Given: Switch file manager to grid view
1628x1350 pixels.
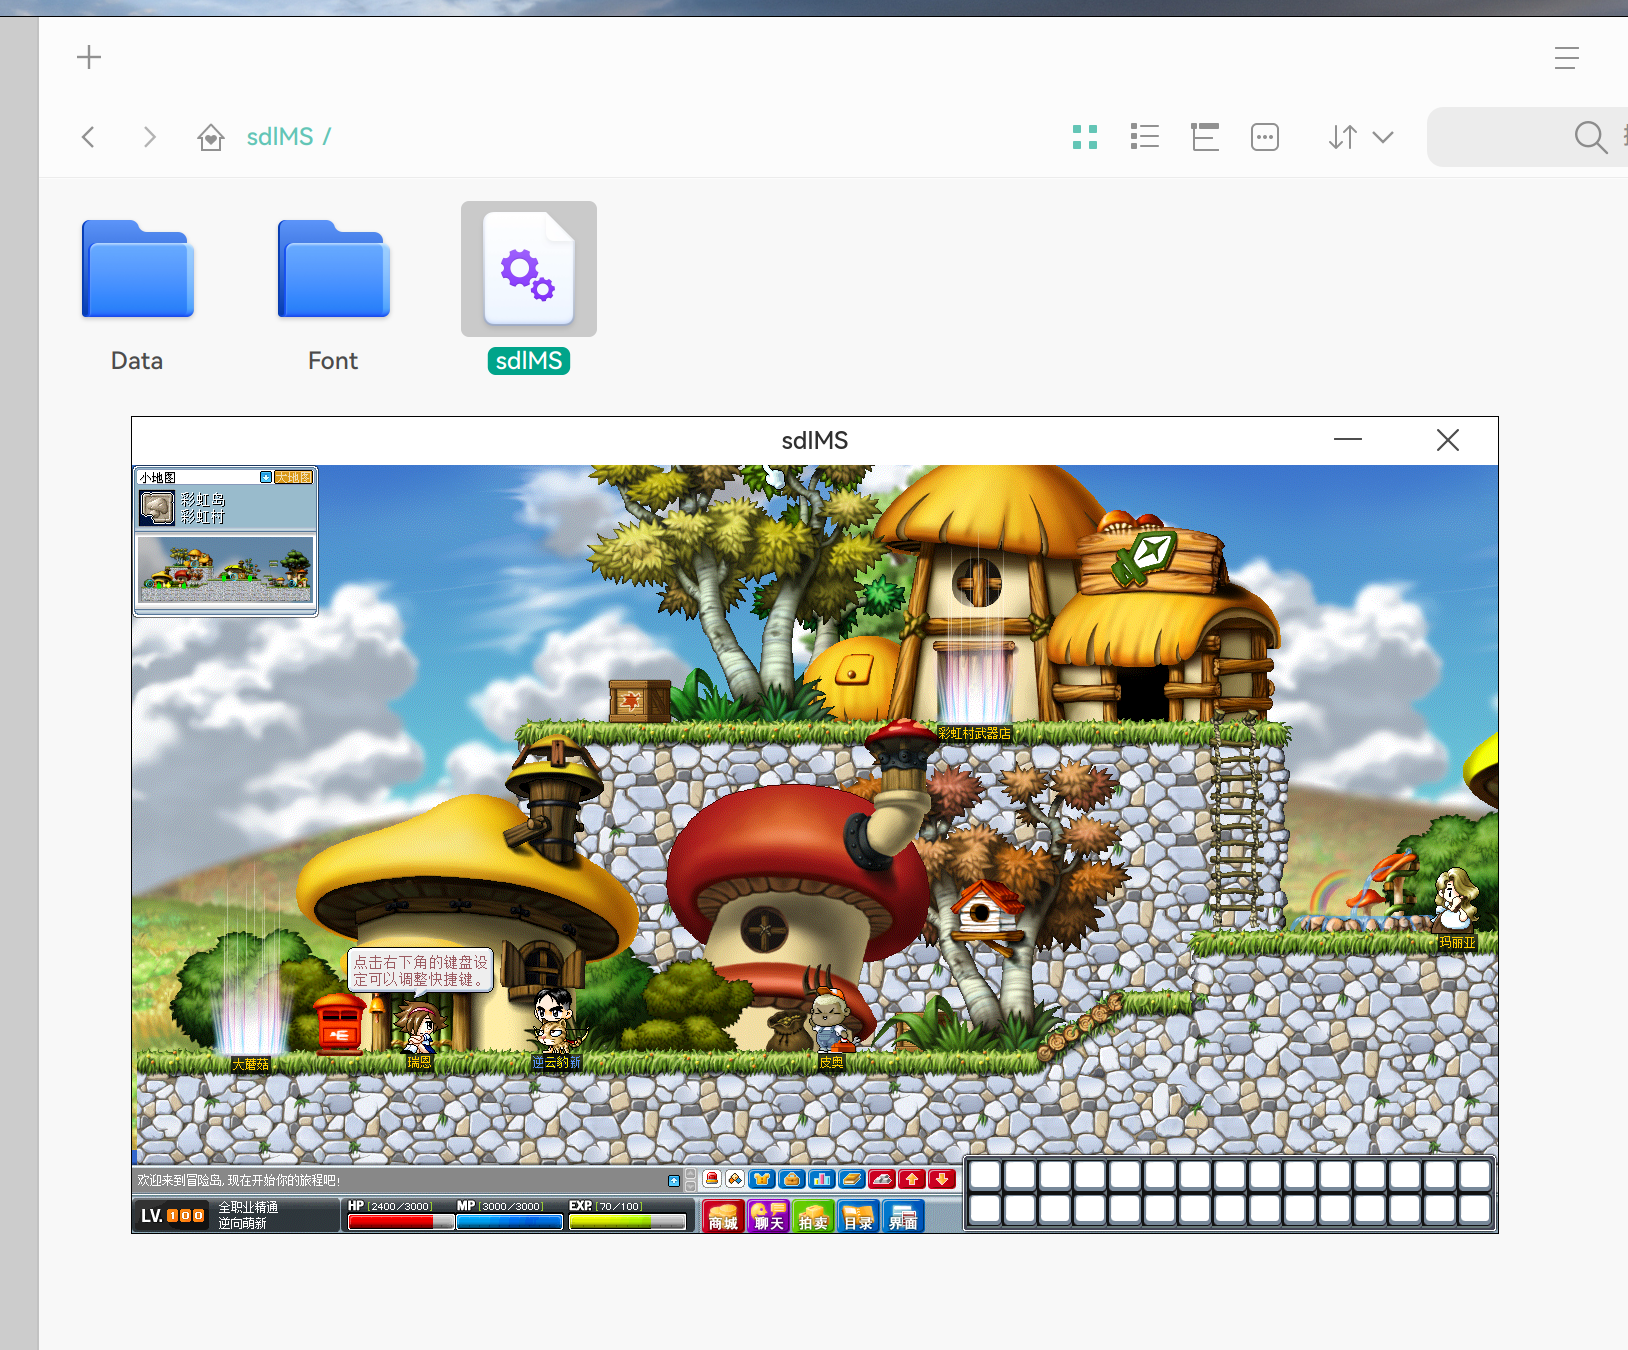Looking at the screenshot, I should (x=1085, y=137).
